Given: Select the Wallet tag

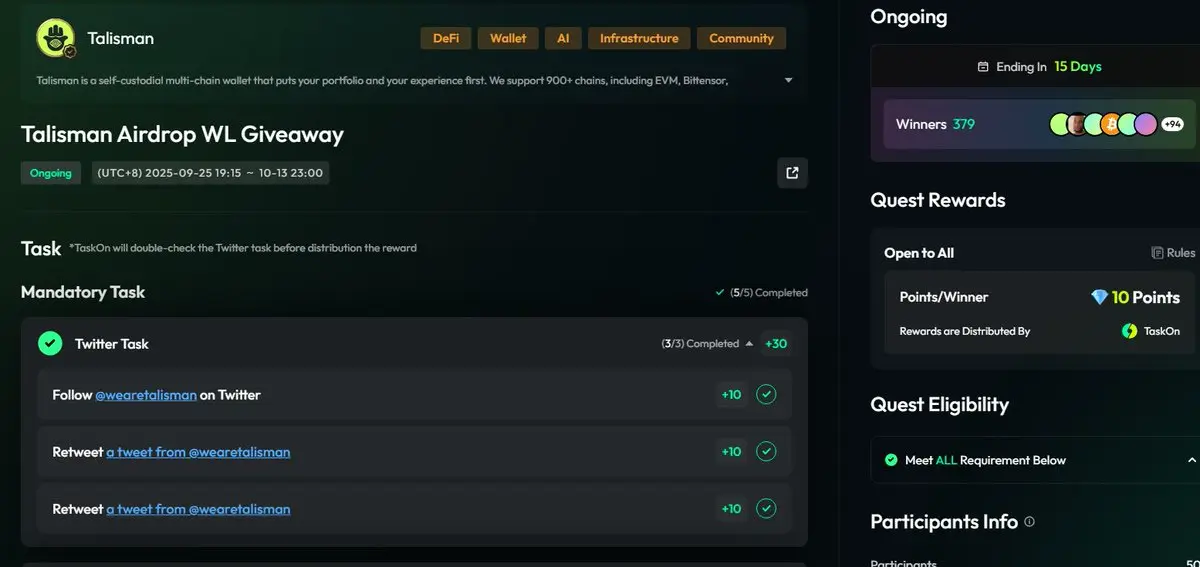Looking at the screenshot, I should pos(508,38).
